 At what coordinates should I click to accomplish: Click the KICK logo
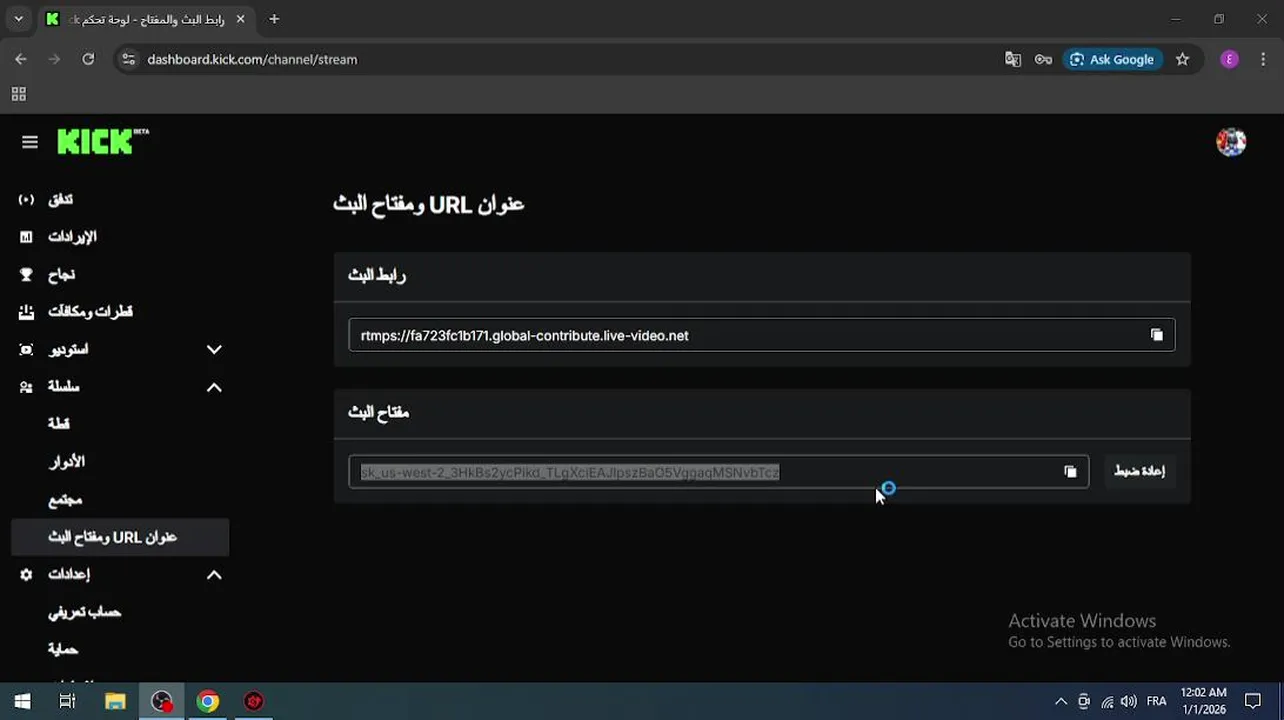102,141
